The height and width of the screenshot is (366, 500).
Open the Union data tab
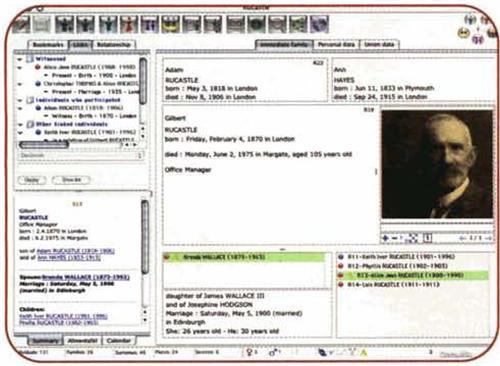point(379,44)
